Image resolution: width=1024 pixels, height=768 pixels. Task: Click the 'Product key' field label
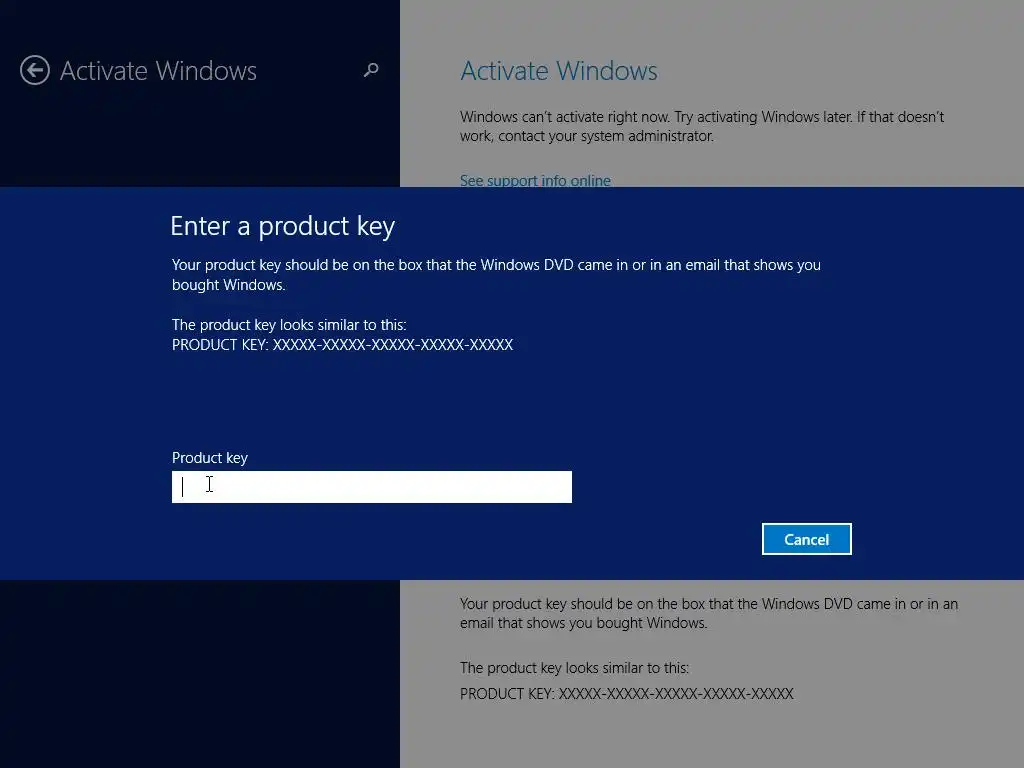210,458
